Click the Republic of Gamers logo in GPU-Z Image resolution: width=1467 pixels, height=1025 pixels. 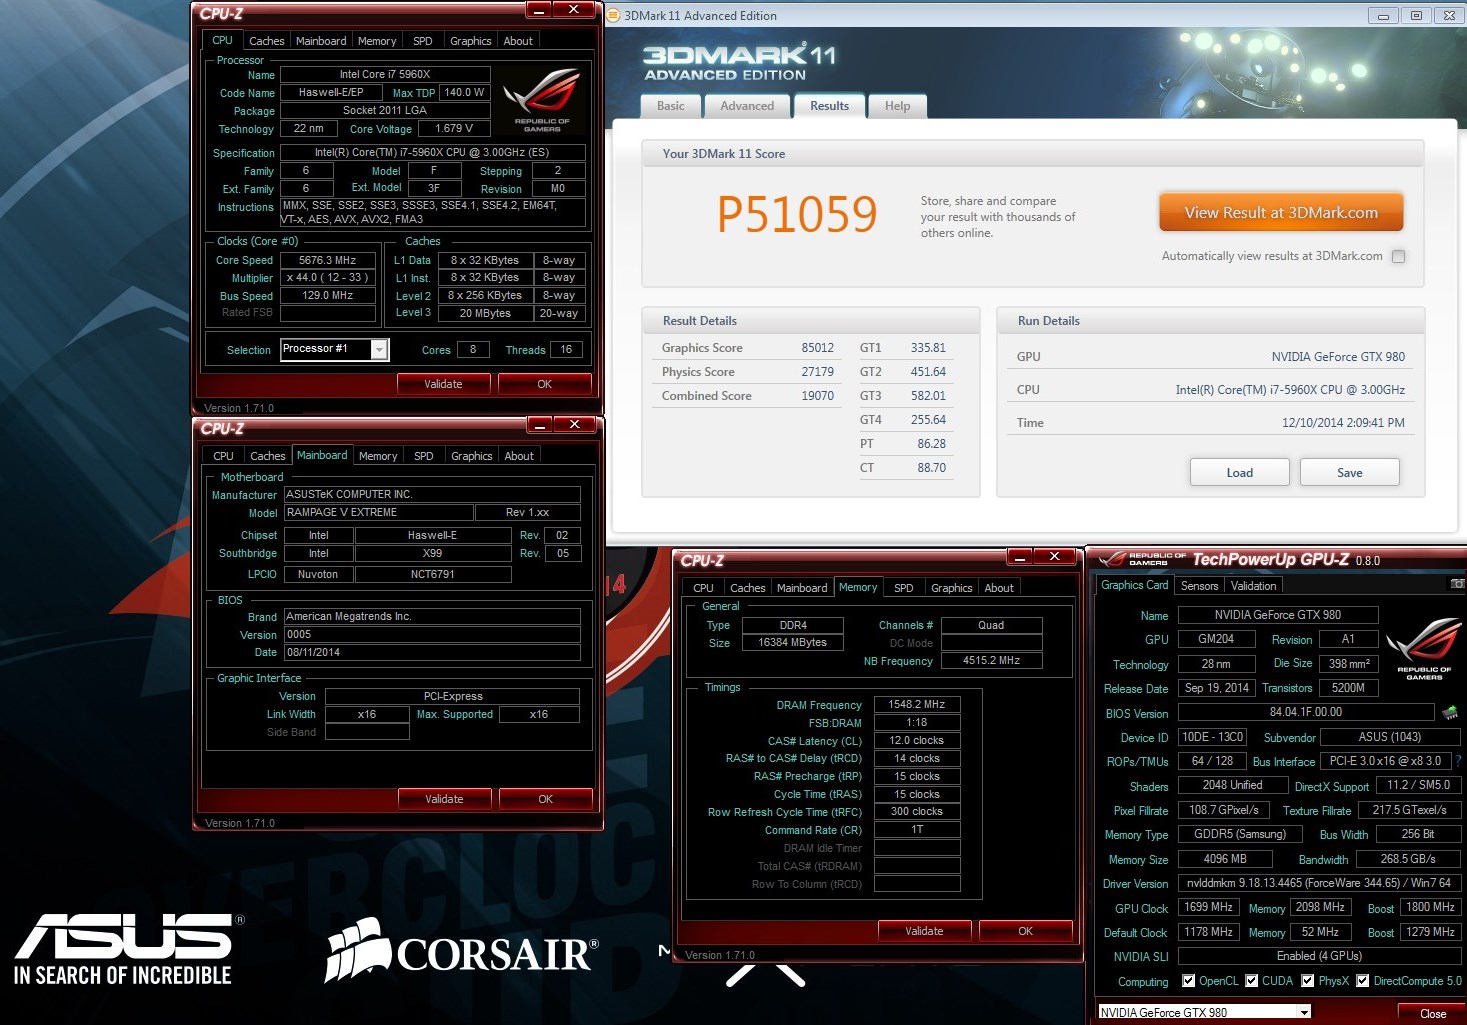pyautogui.click(x=1423, y=649)
